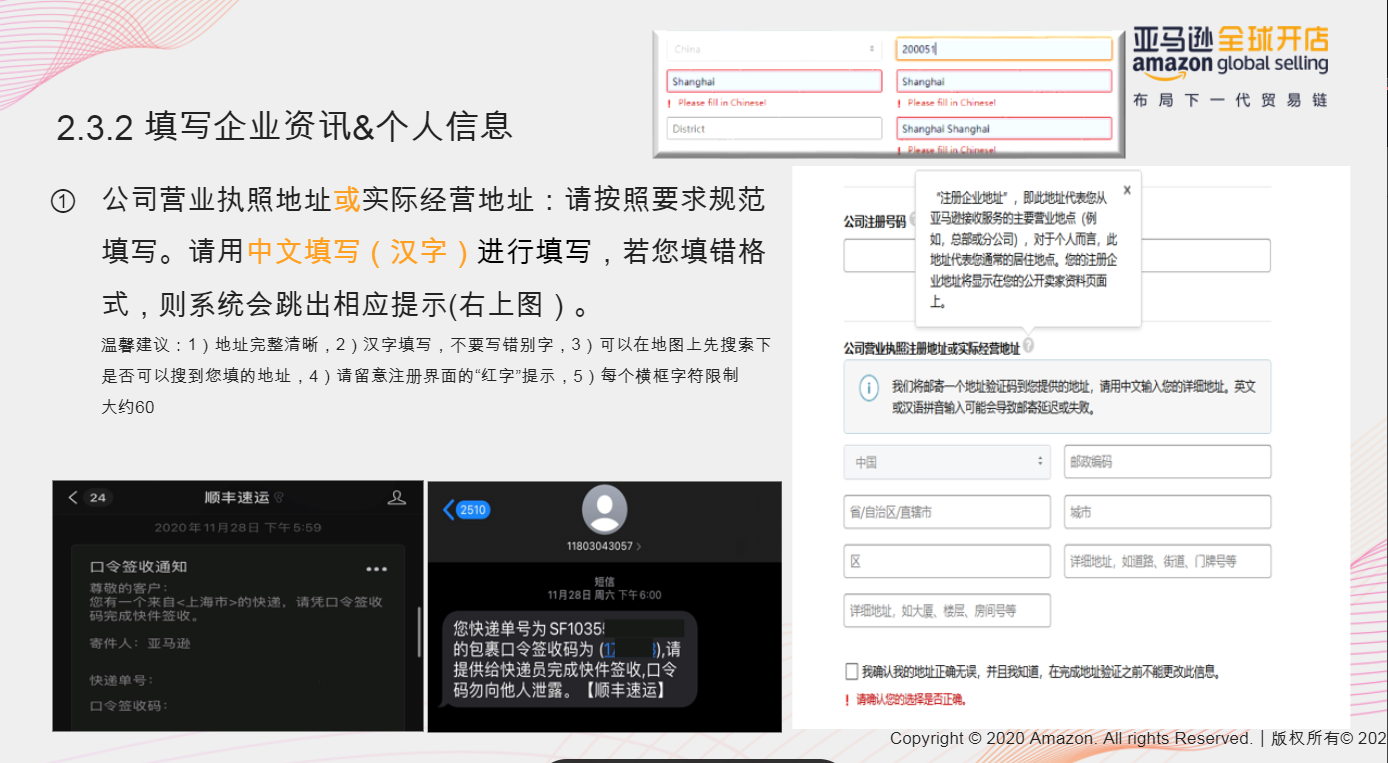This screenshot has height=763, width=1388.
Task: Open the 中国 country dropdown
Action: tap(945, 461)
